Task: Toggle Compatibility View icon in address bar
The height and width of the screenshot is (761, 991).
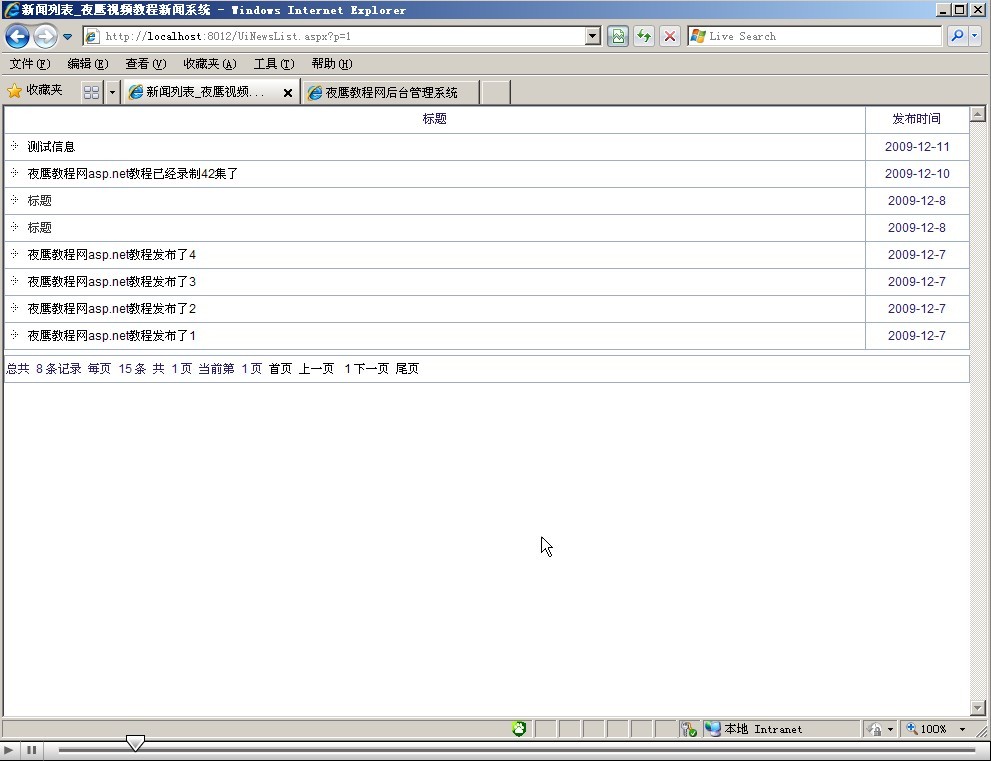Action: coord(618,37)
